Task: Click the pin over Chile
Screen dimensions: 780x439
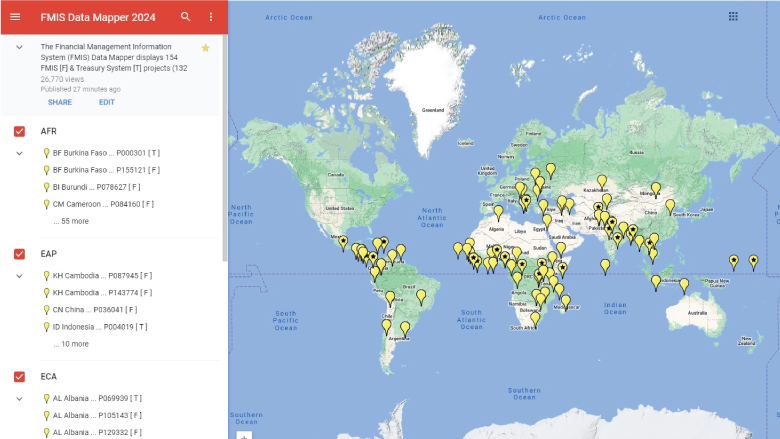Action: coord(387,327)
